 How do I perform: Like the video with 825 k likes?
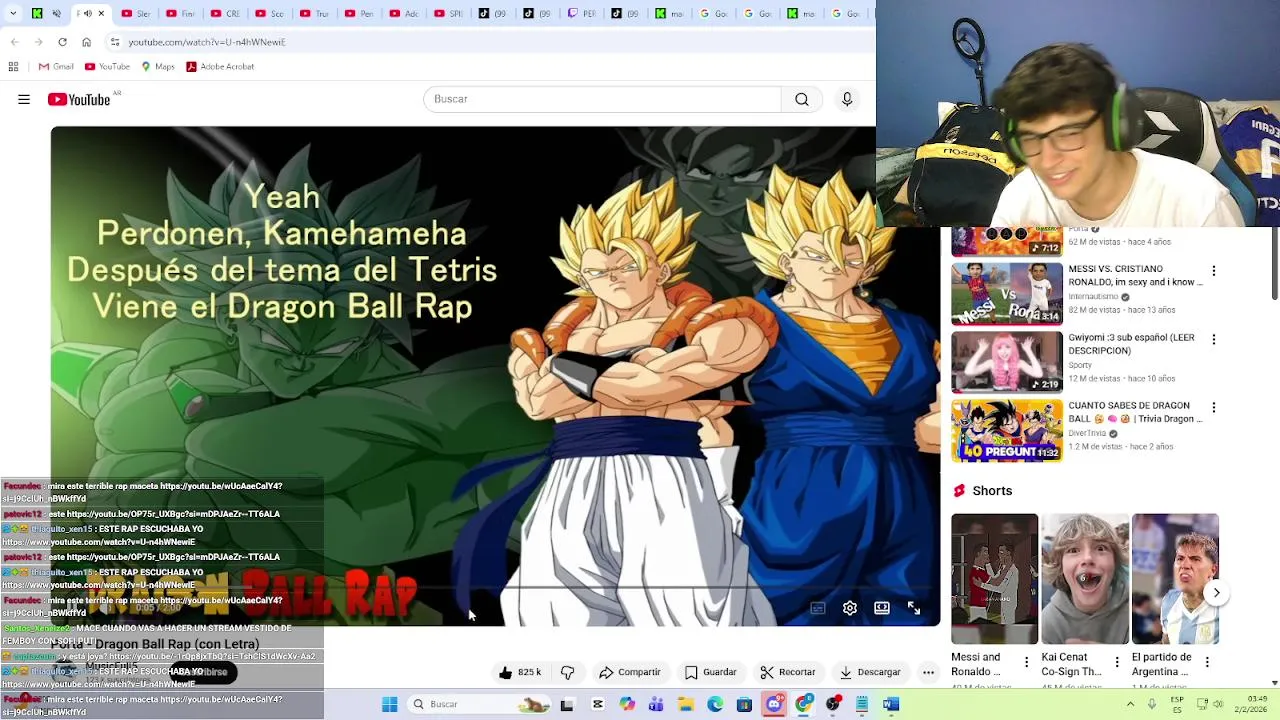tap(520, 672)
